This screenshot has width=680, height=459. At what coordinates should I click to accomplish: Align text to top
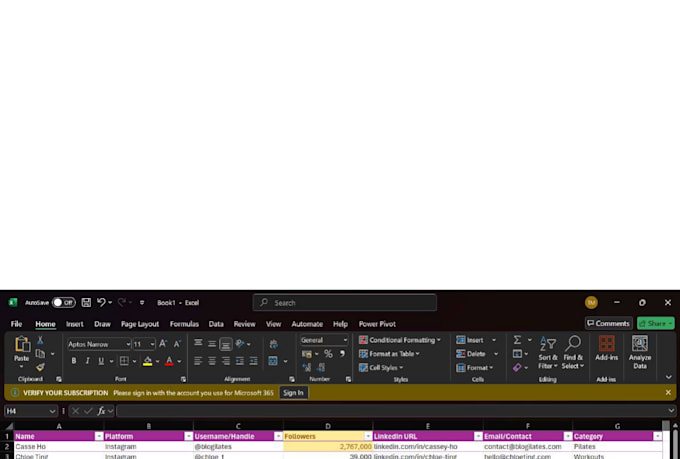(198, 343)
